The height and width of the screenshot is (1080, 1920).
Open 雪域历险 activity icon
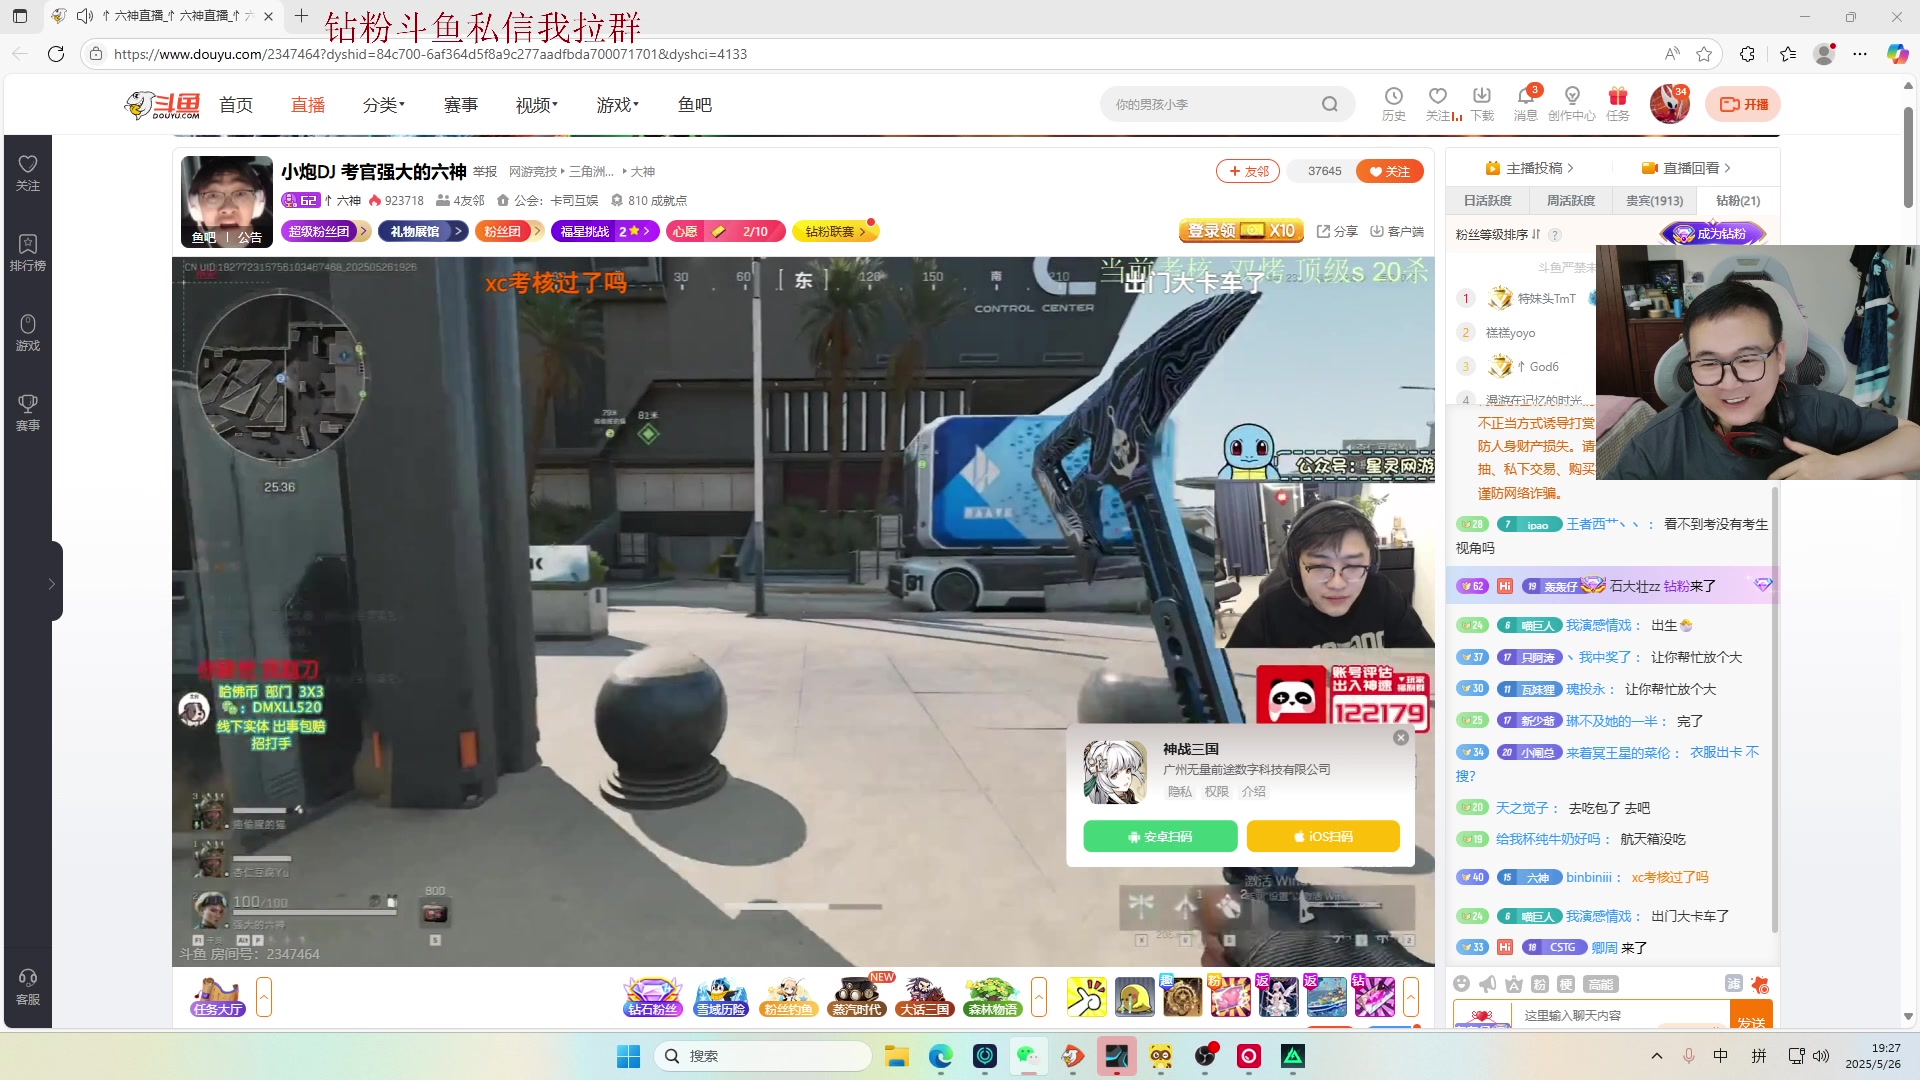(721, 997)
